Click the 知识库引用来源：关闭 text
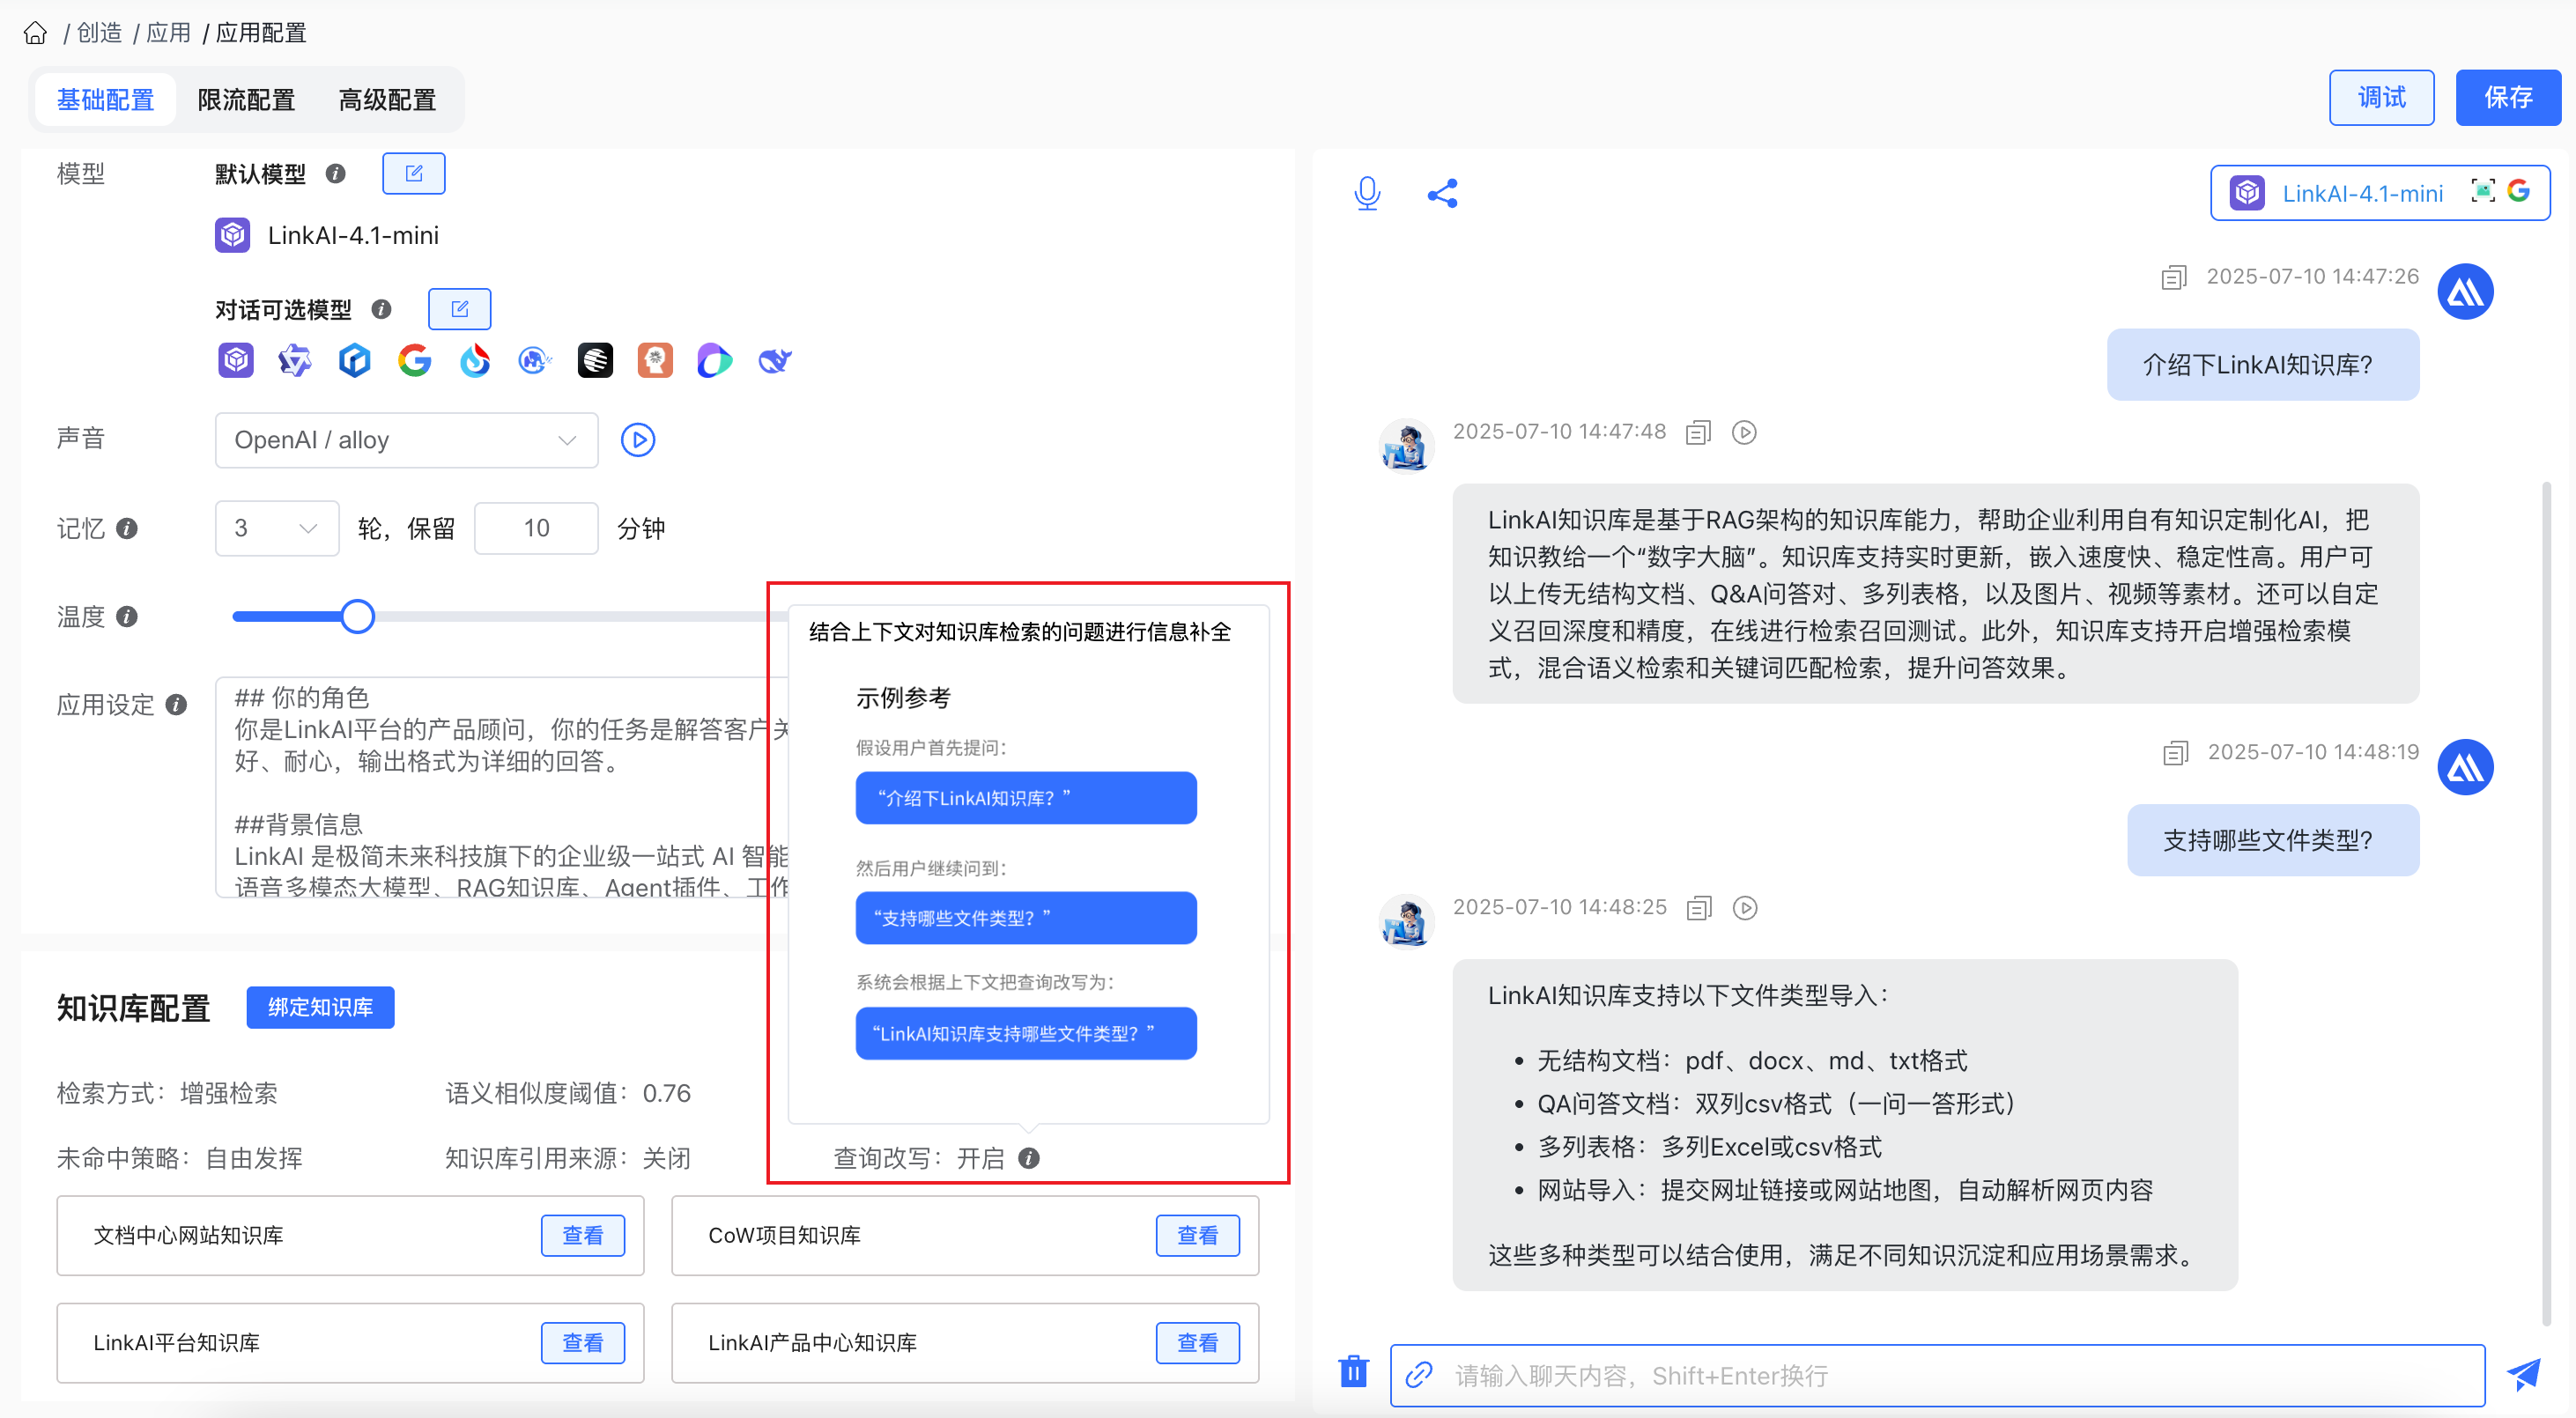This screenshot has height=1418, width=2576. 568,1158
